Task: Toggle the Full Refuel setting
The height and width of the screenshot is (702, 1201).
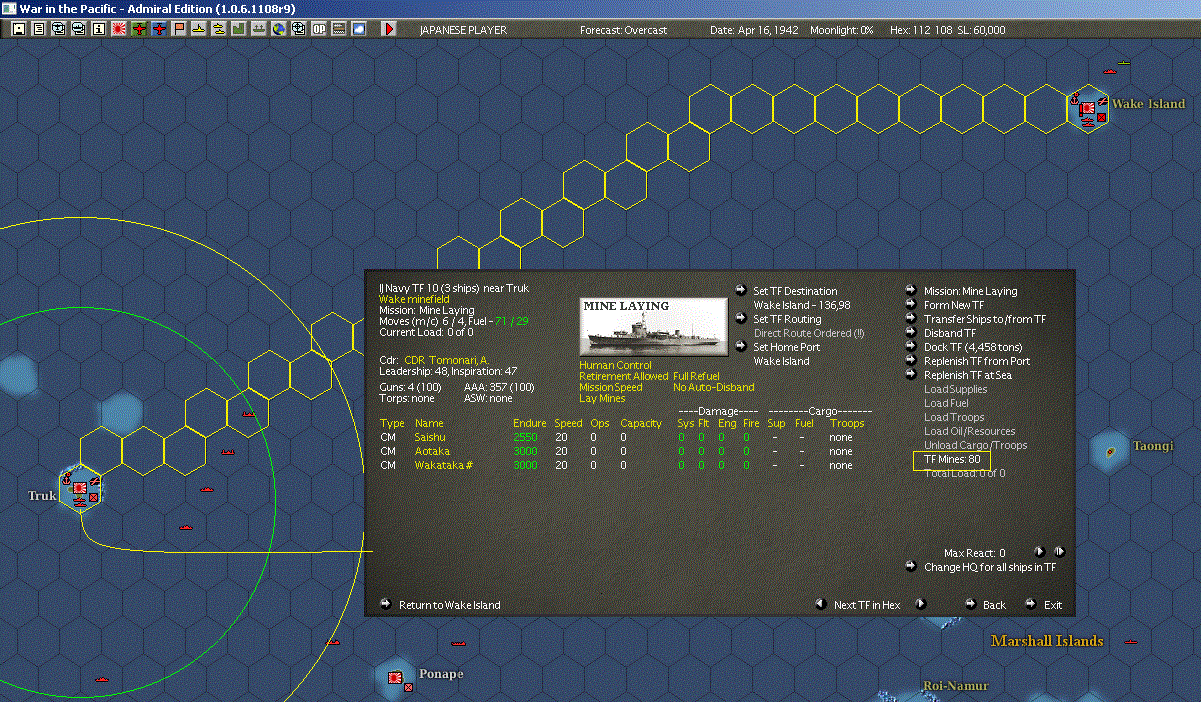Action: [696, 377]
